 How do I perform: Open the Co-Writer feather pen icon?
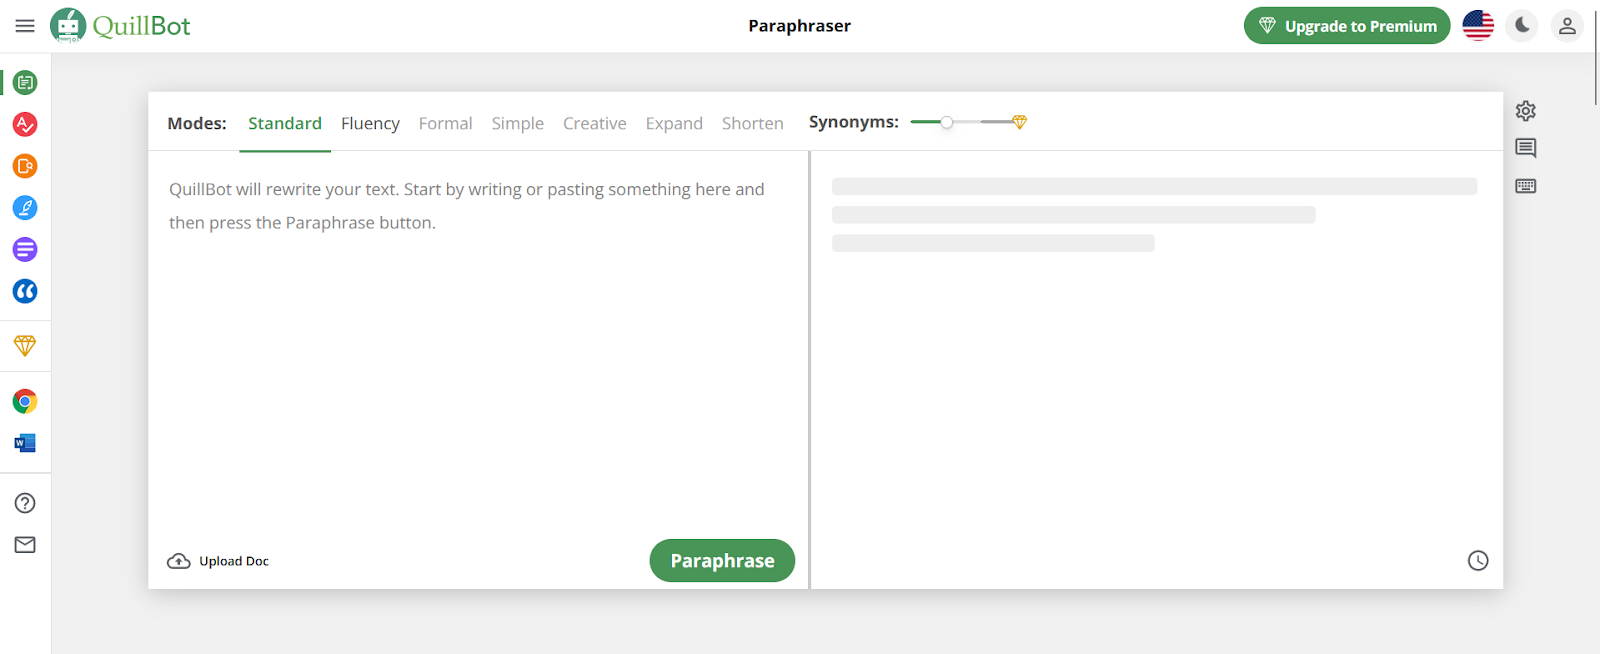click(x=25, y=208)
